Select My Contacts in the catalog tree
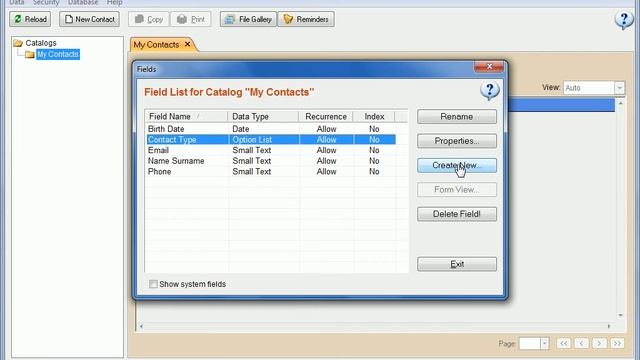The width and height of the screenshot is (640, 360). (x=58, y=54)
